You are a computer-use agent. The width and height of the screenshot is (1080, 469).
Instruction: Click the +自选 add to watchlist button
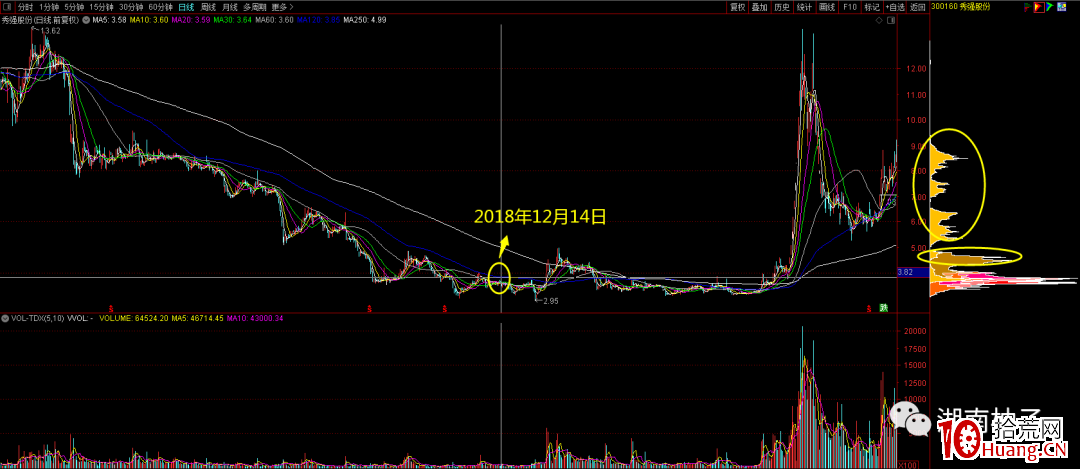click(895, 7)
